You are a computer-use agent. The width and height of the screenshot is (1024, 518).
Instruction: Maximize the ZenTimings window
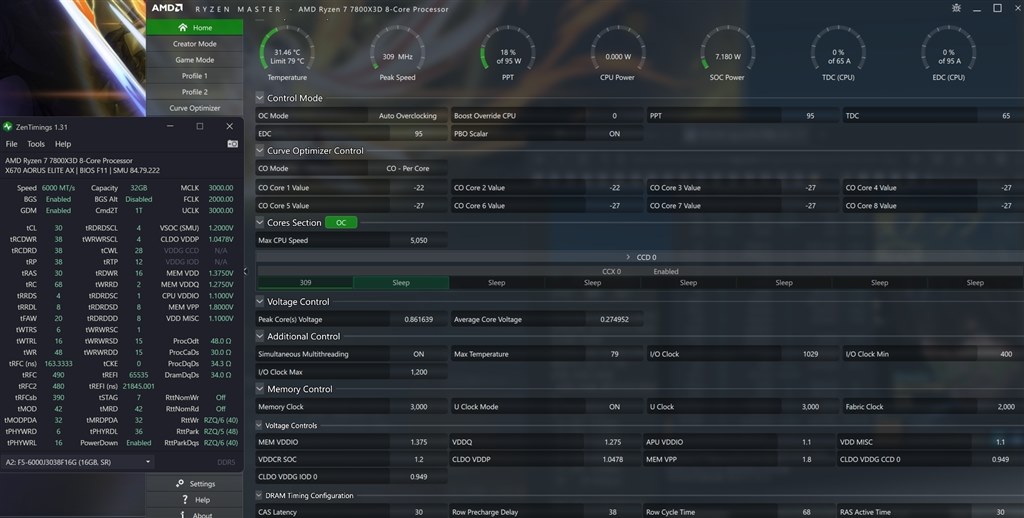point(200,126)
